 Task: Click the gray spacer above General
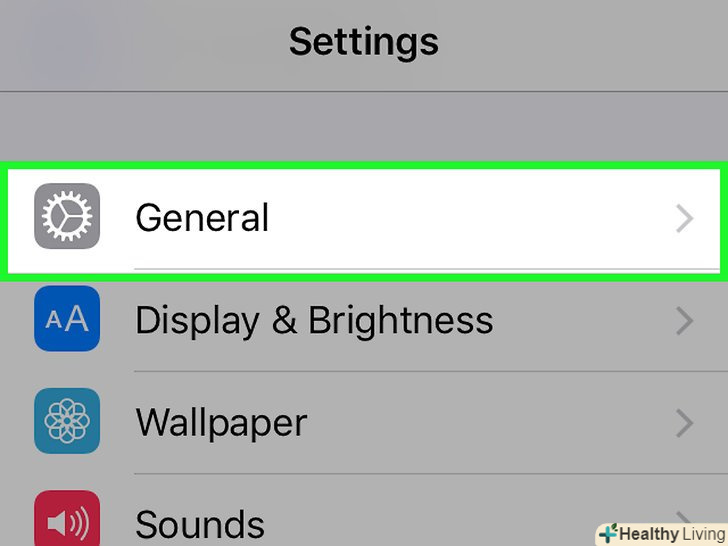(364, 128)
